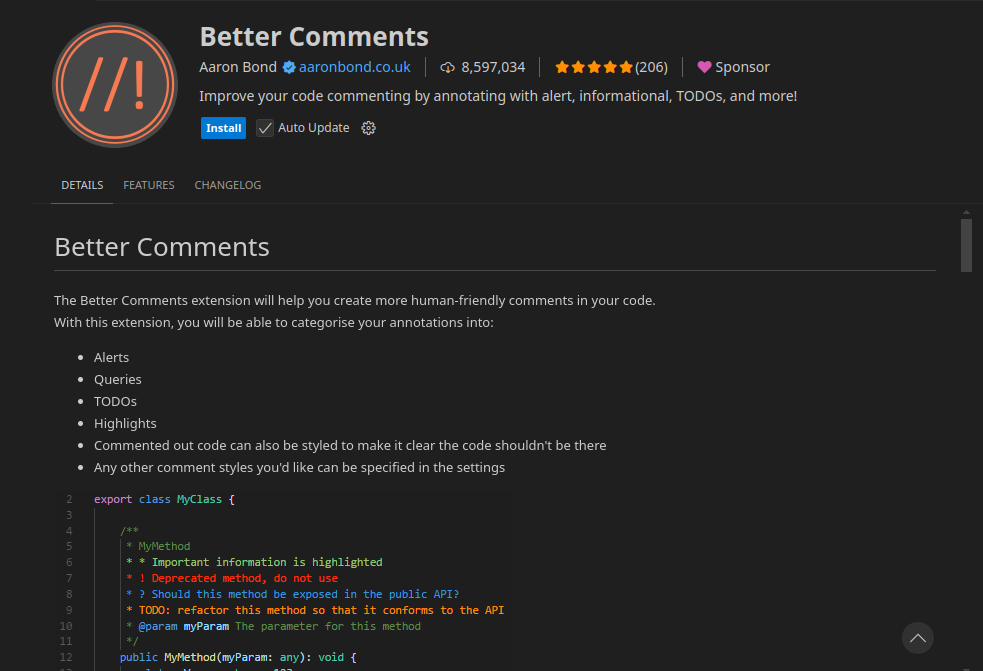This screenshot has width=983, height=671.
Task: Click the Better Comments README heading
Action: click(162, 247)
